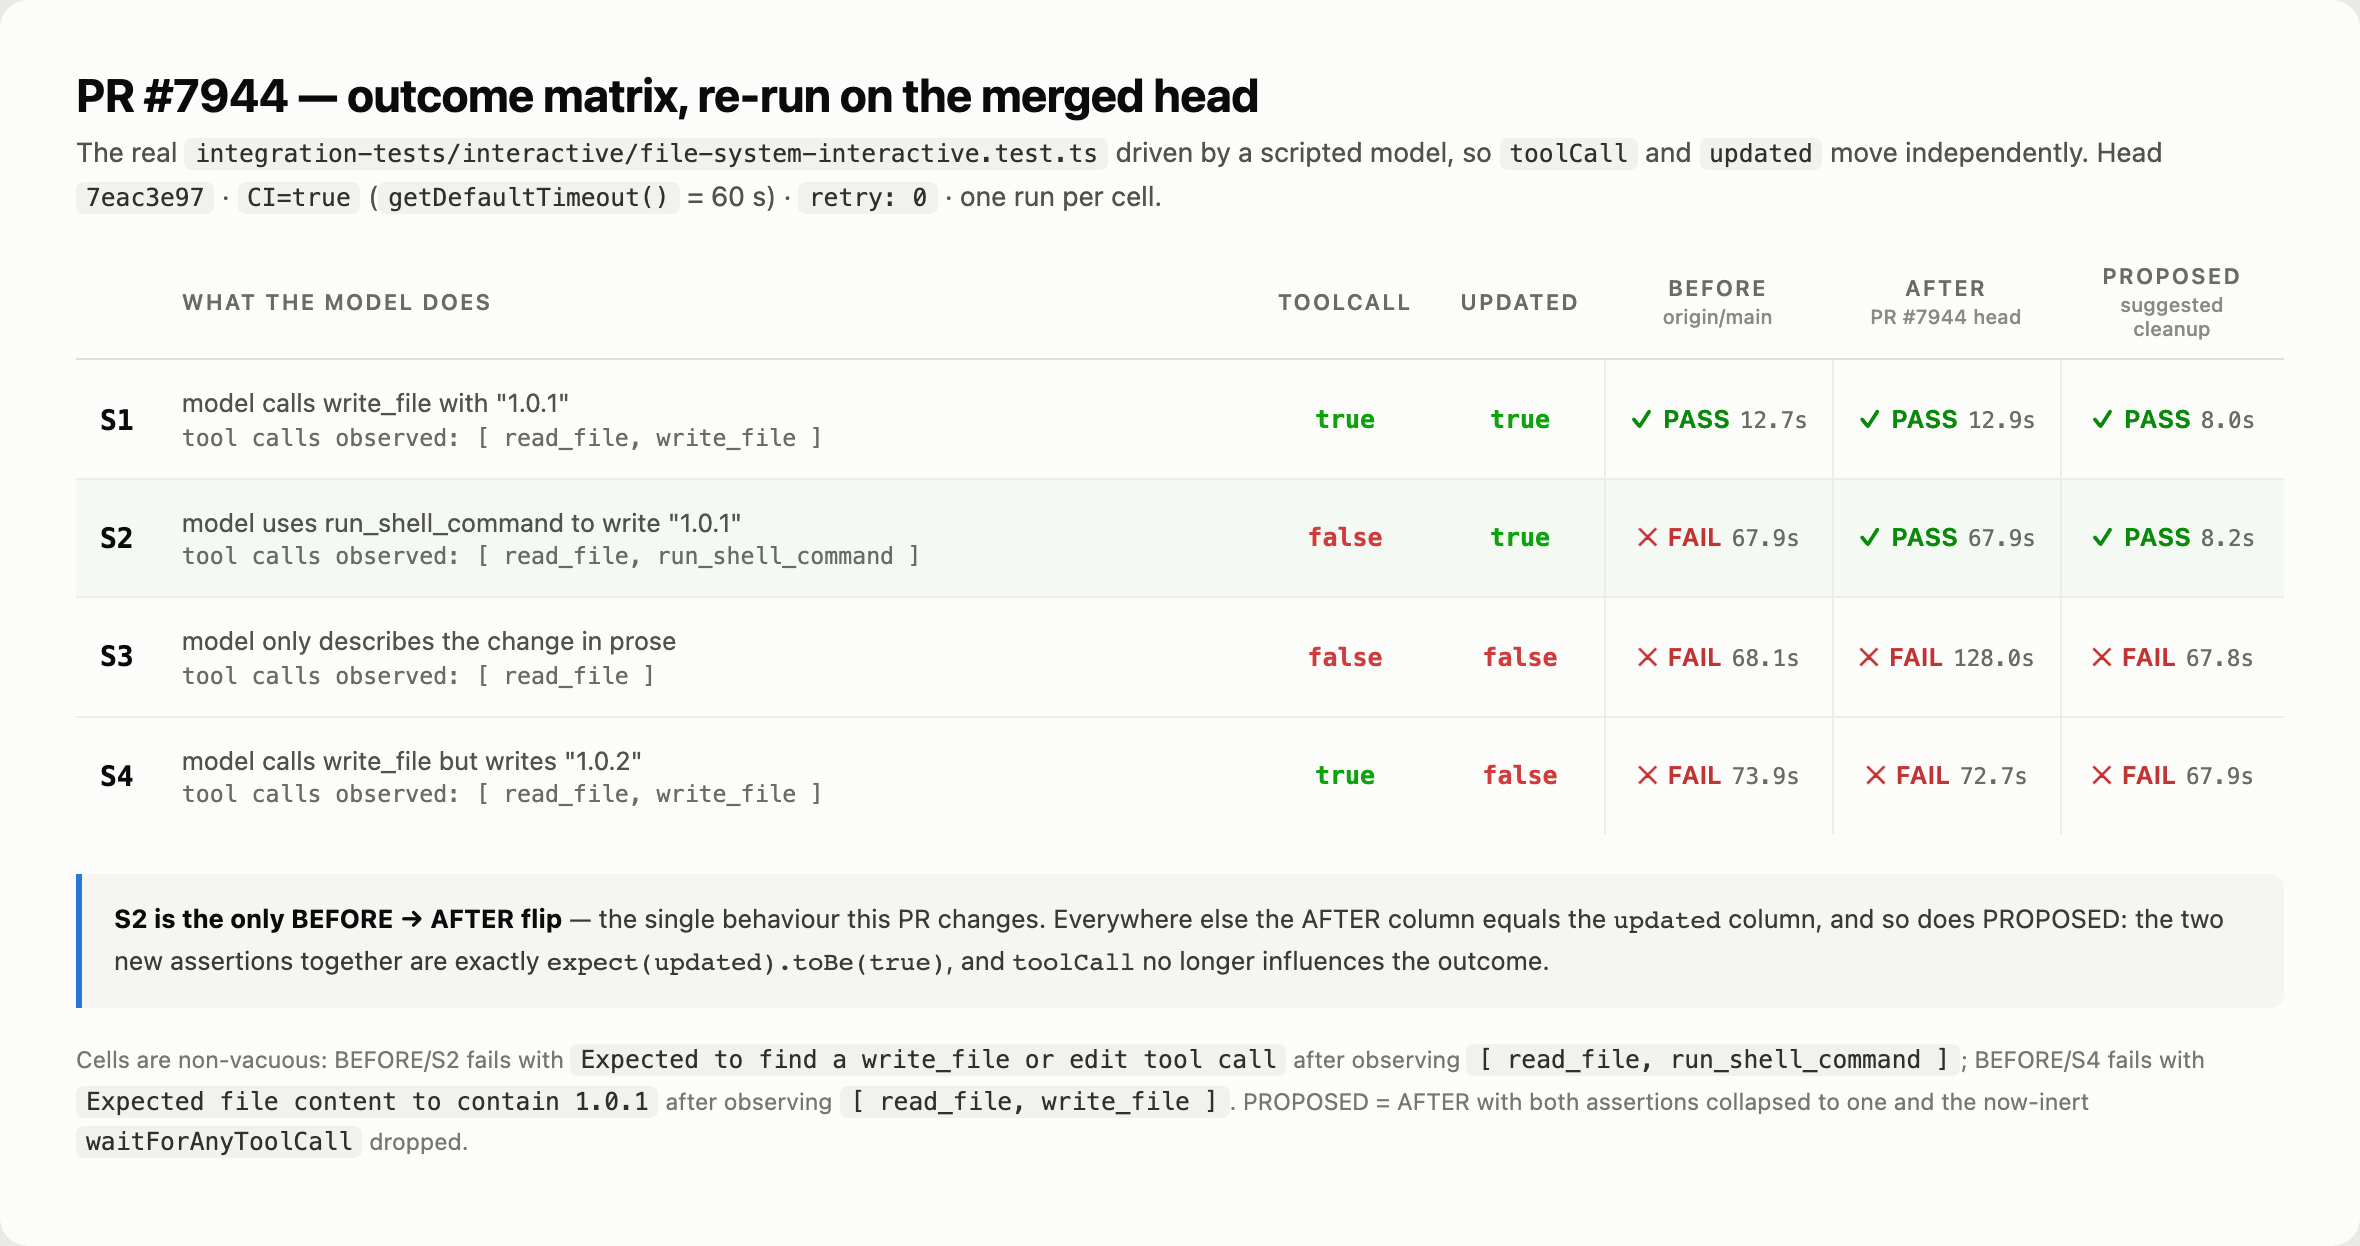Click the S1 PROPOSED pass checkmark icon

coord(2102,420)
